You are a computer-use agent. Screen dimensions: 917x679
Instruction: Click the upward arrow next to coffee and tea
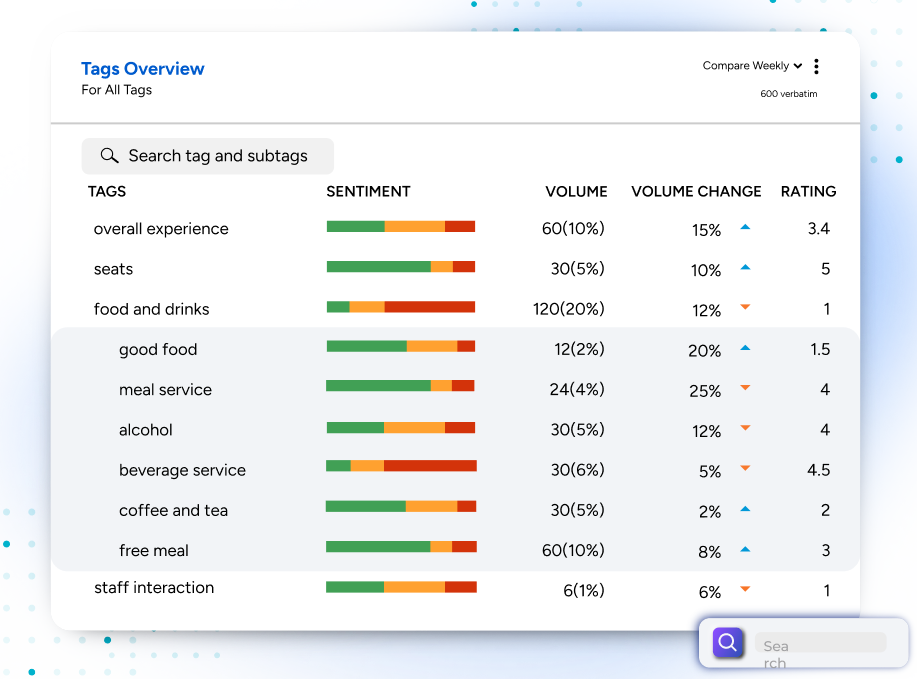(744, 507)
